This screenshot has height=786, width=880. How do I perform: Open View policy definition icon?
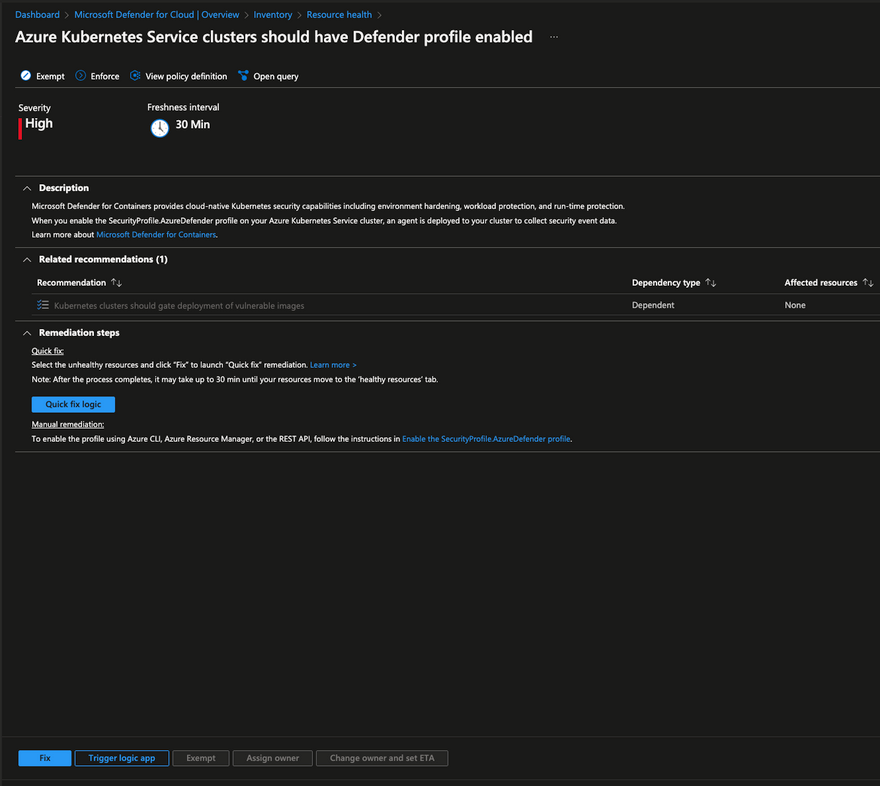point(135,76)
